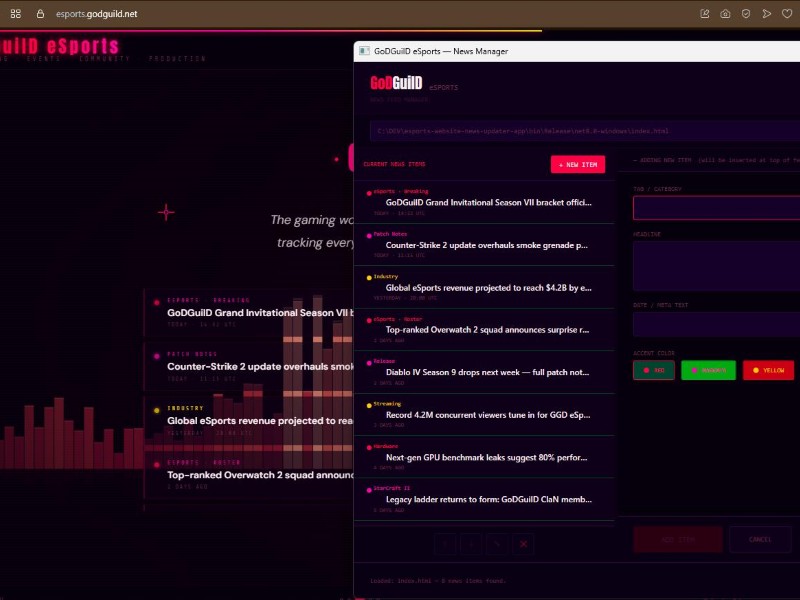Select Top-ranked Overwatch 2 item in News Manager
Viewport: 800px width, 600px height.
(484, 330)
